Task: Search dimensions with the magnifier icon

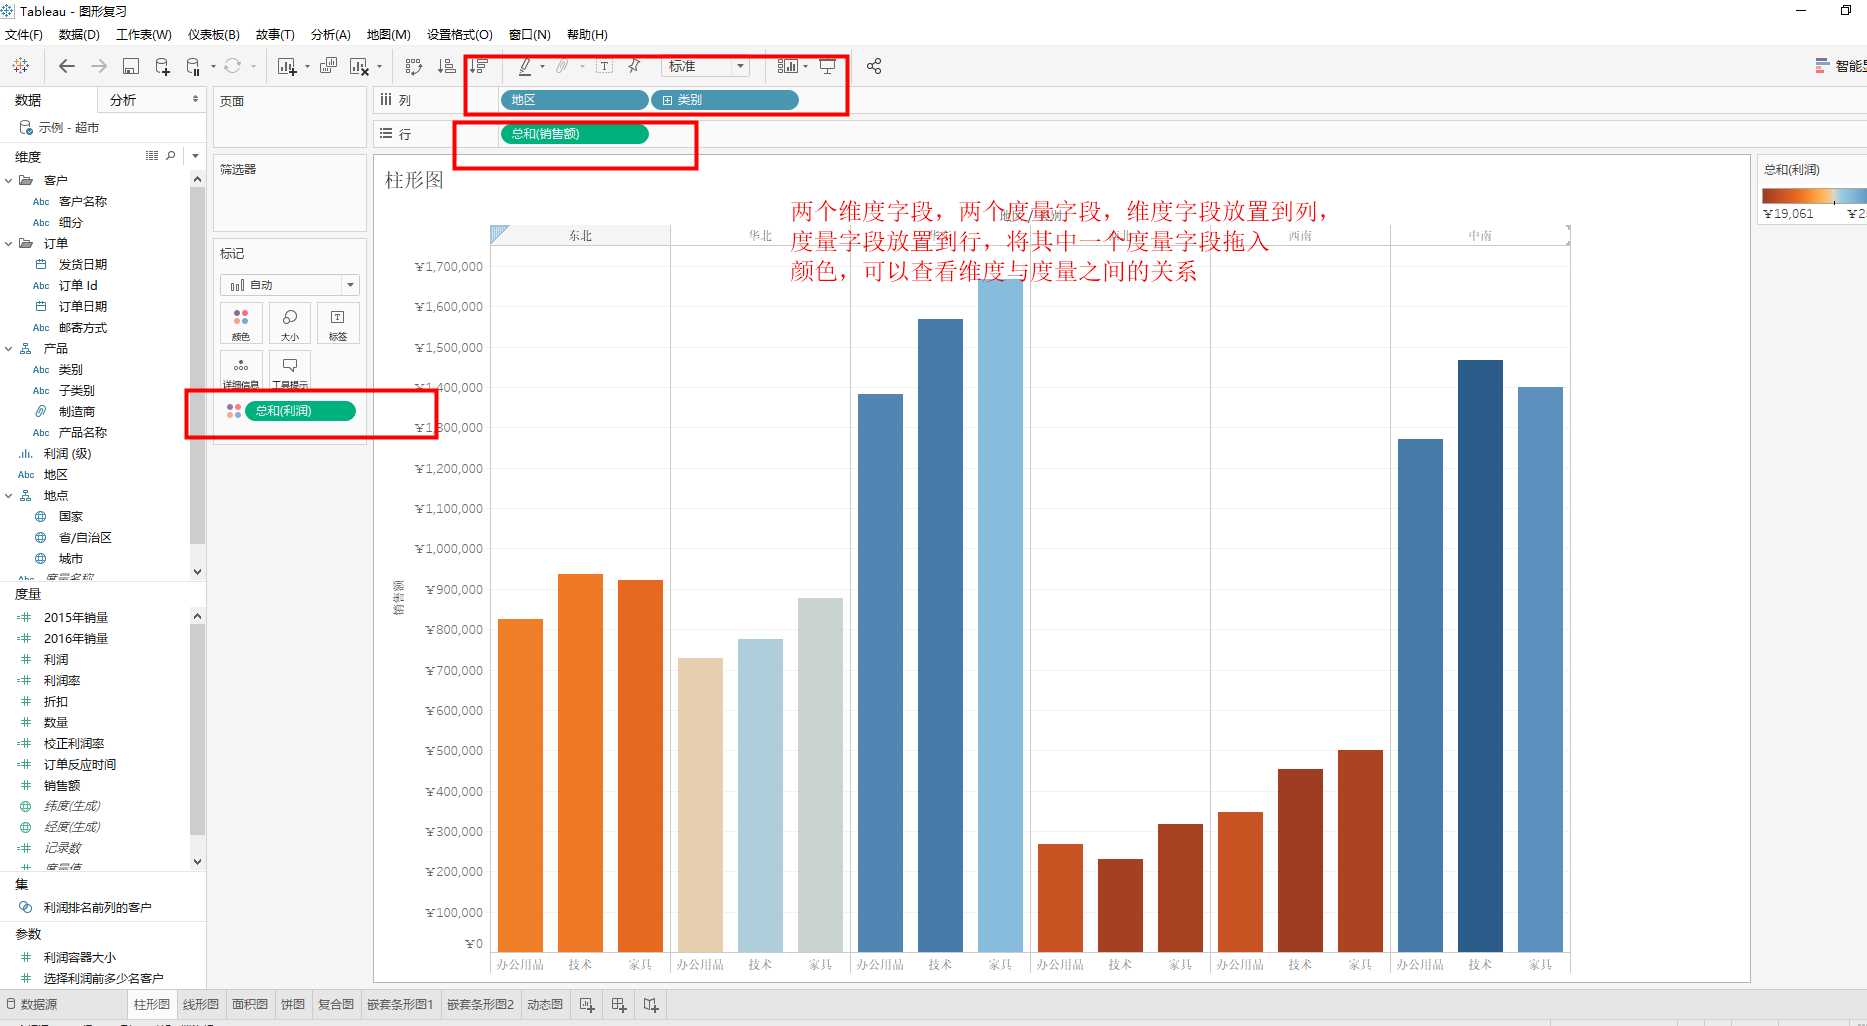Action: pos(171,156)
